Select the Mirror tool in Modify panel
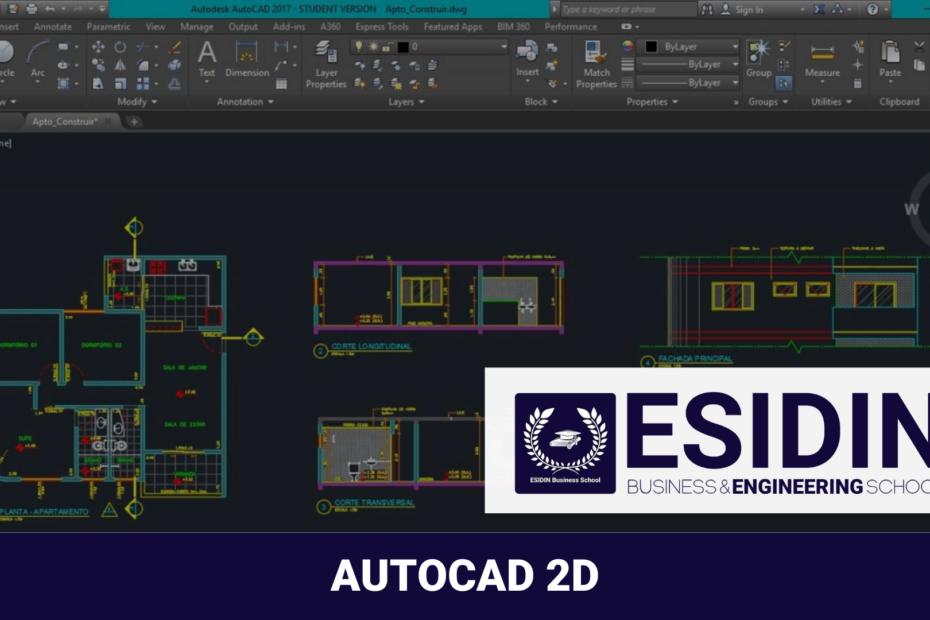The image size is (930, 620). point(118,66)
